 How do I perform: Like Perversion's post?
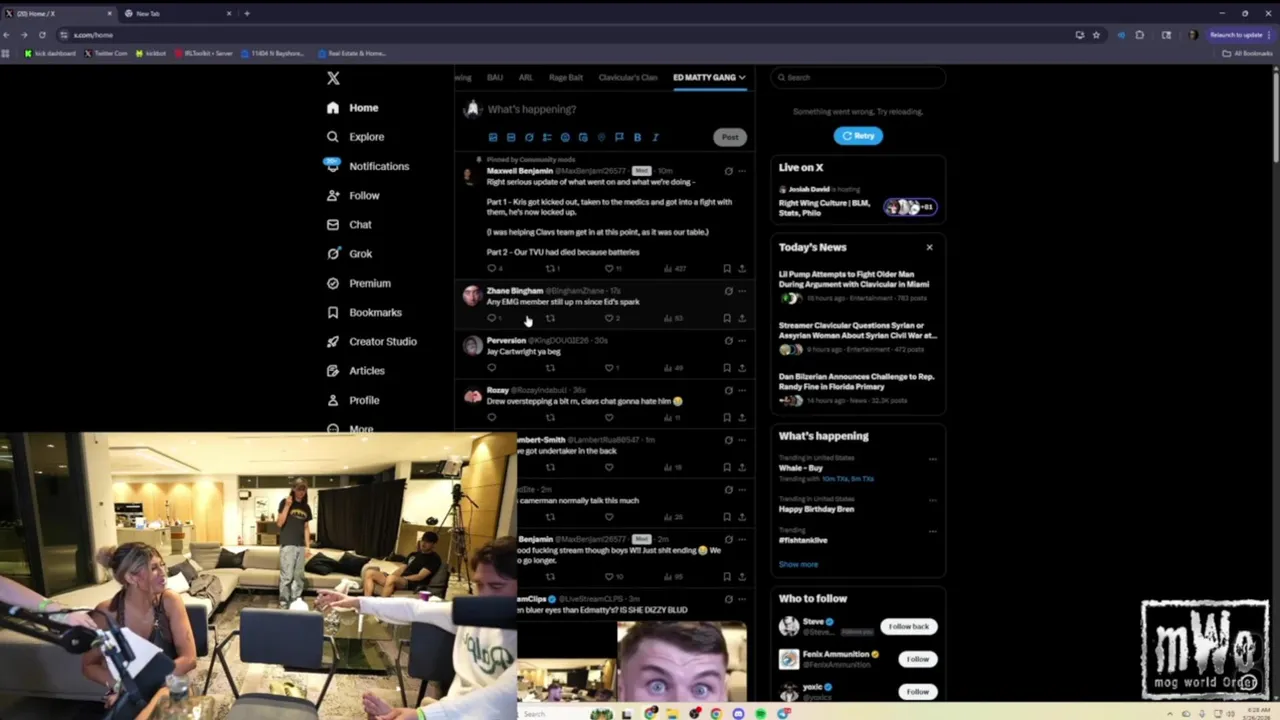click(609, 368)
